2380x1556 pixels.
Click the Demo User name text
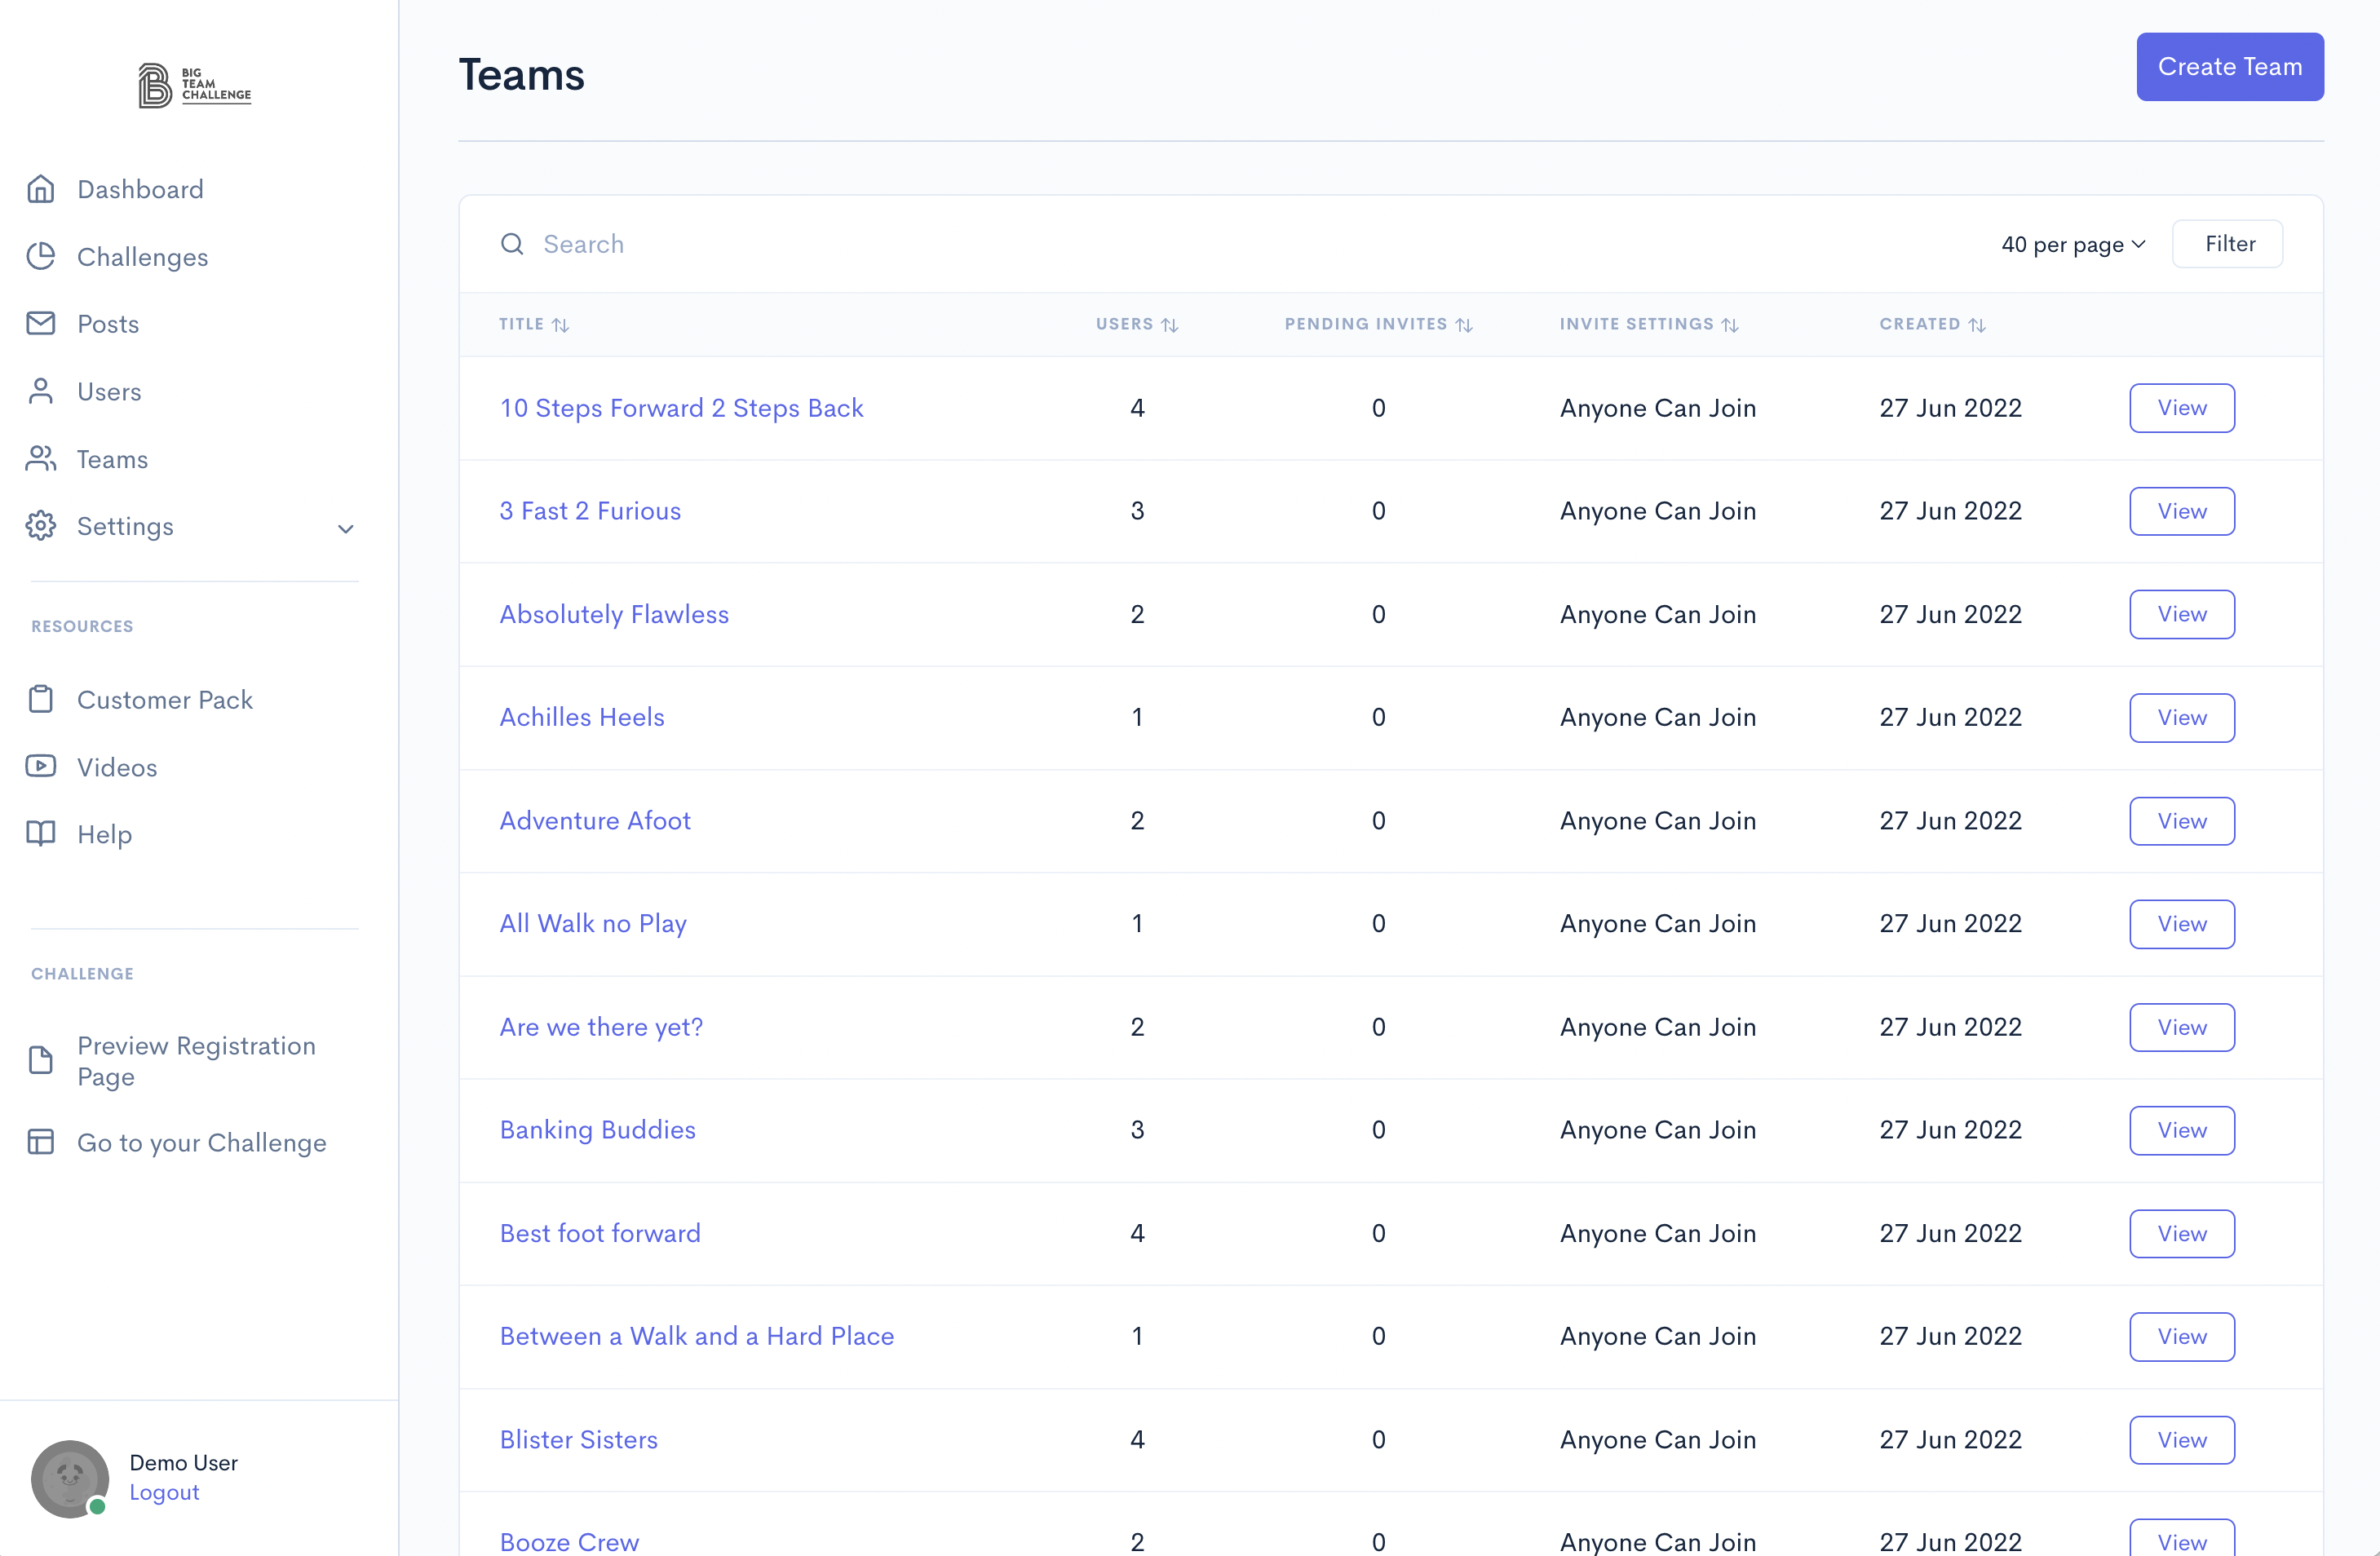pos(183,1462)
